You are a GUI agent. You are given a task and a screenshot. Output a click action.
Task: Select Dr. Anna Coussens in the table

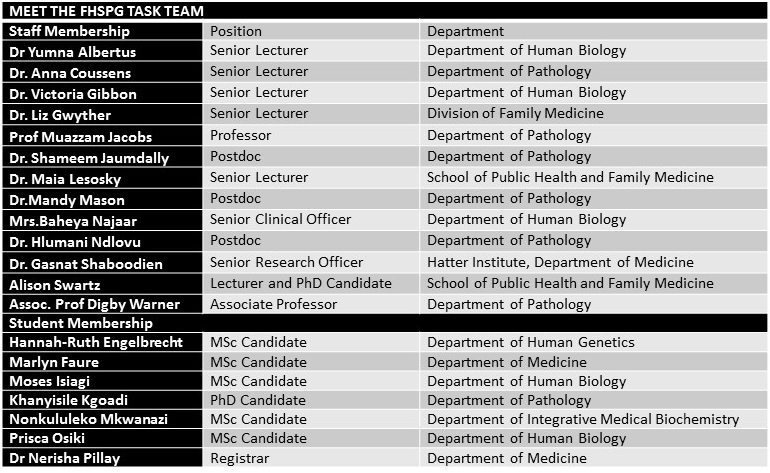pyautogui.click(x=70, y=73)
